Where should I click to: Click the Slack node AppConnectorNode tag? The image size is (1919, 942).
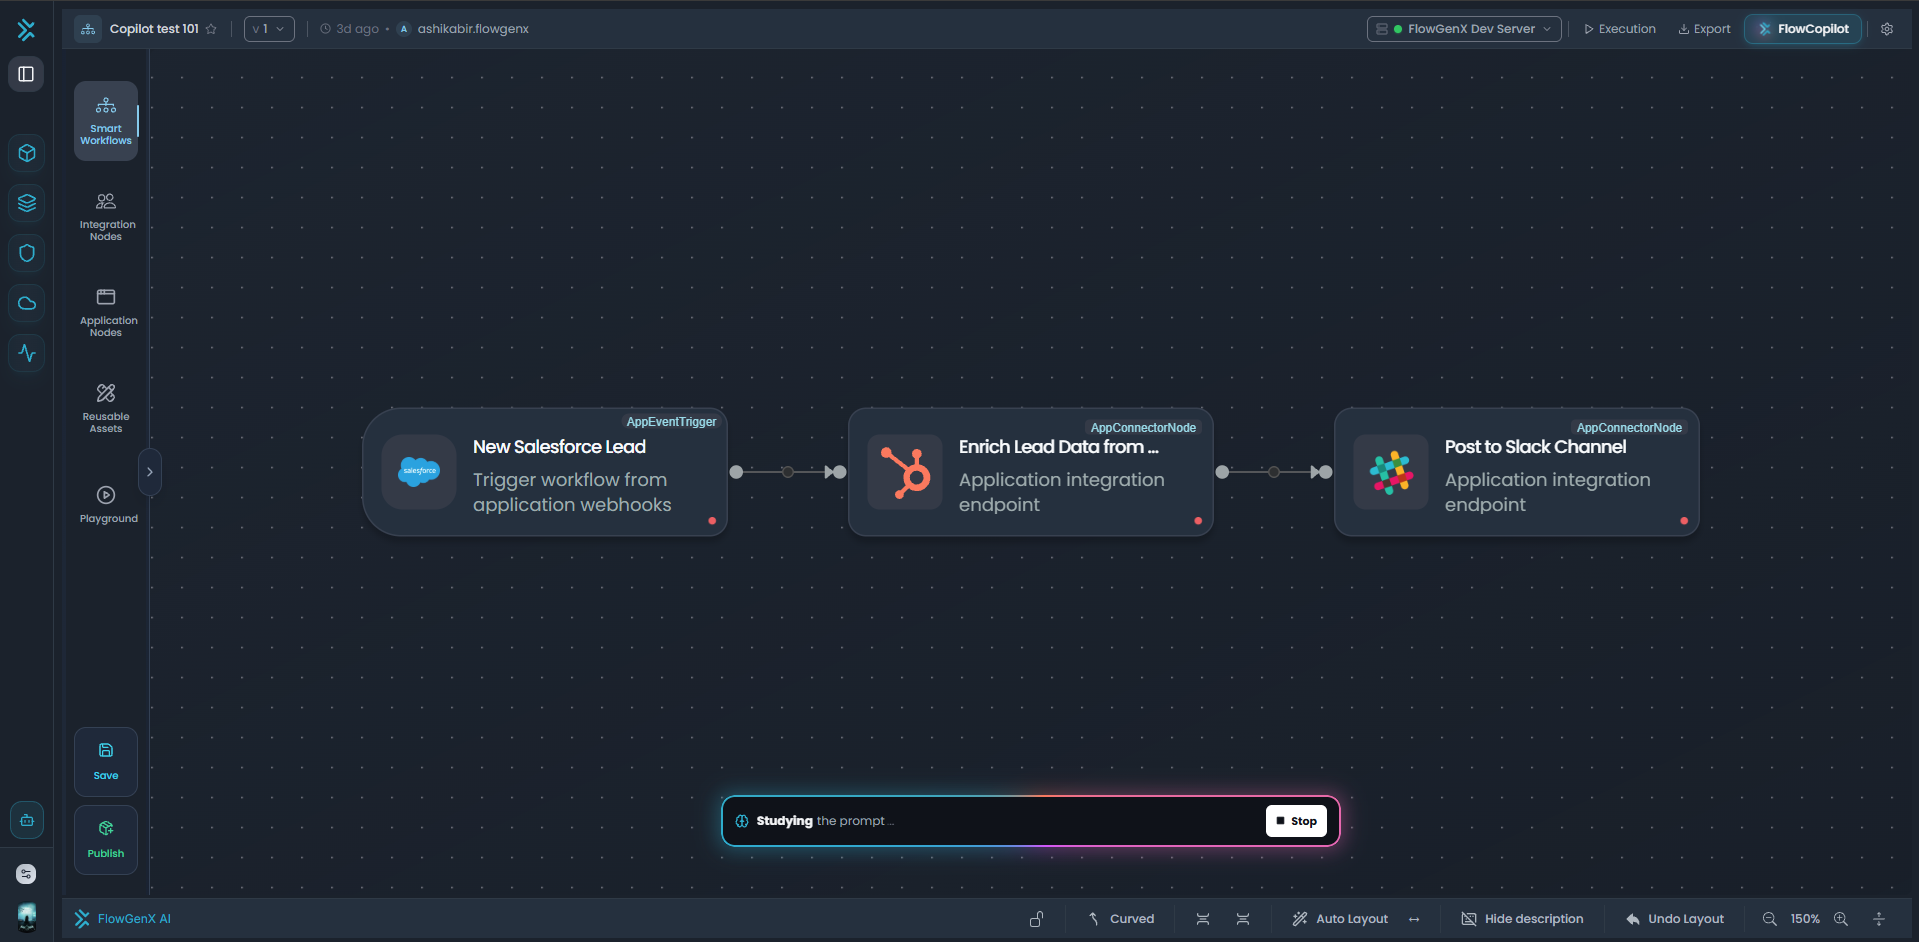tap(1629, 428)
